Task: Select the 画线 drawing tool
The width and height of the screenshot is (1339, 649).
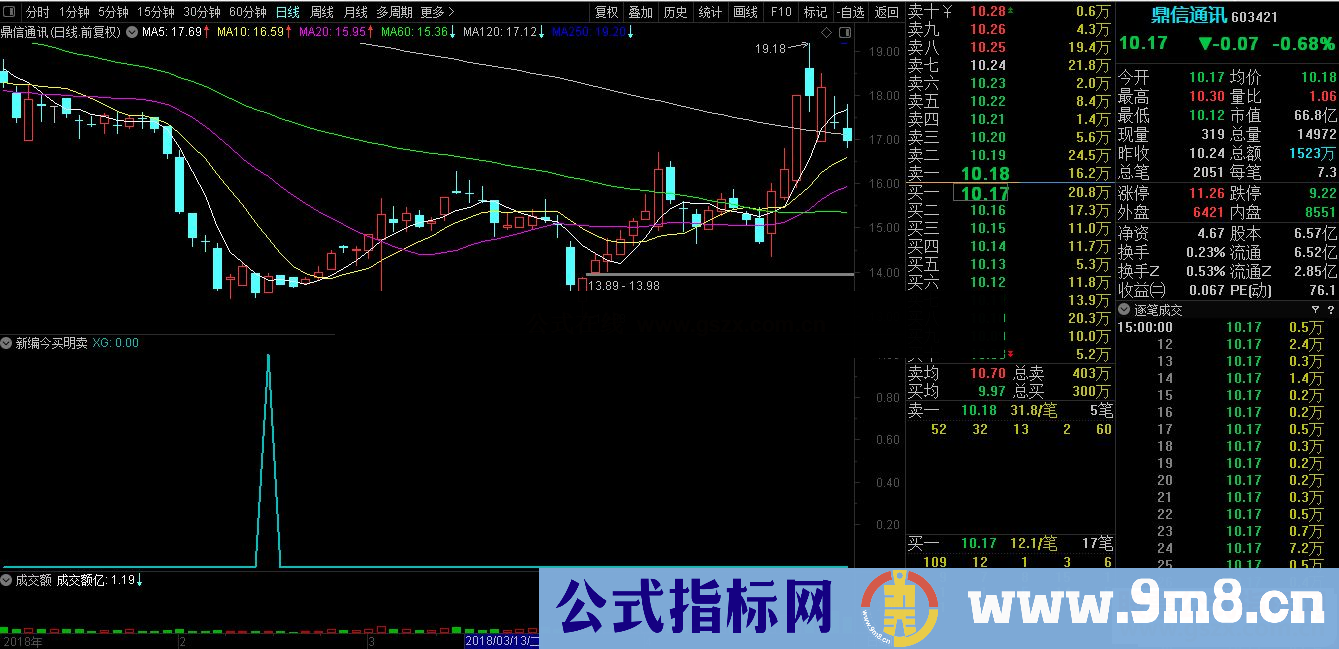Action: coord(745,12)
